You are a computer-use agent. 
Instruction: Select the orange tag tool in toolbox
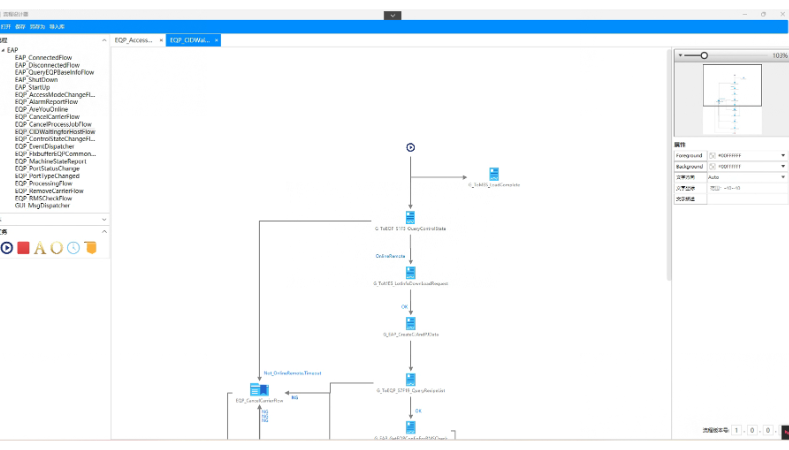(x=90, y=247)
